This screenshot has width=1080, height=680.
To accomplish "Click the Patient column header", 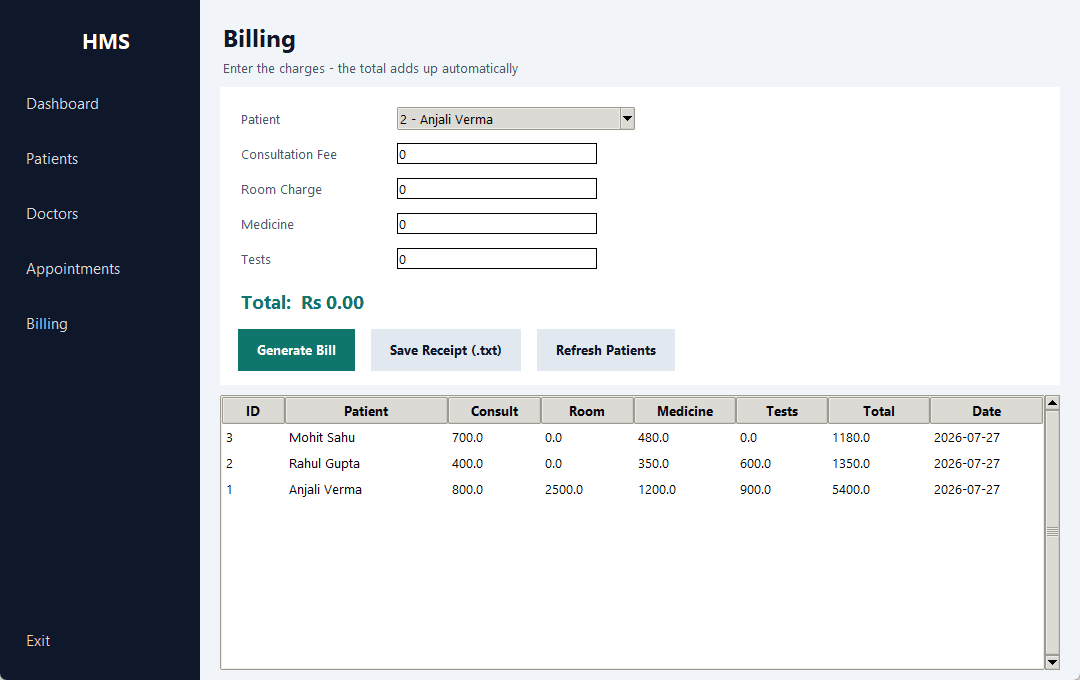I will point(366,411).
